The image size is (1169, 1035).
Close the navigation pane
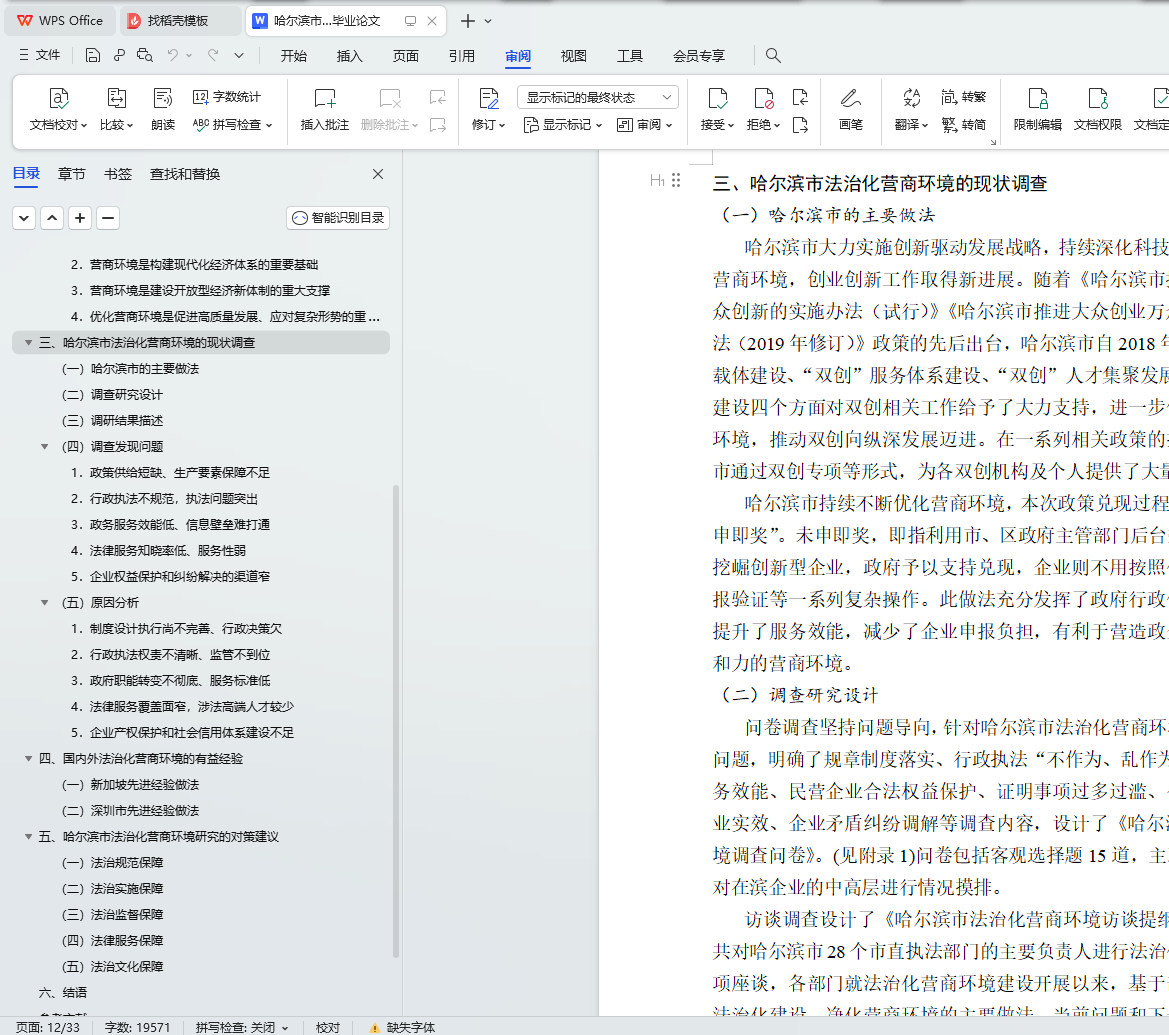click(378, 174)
